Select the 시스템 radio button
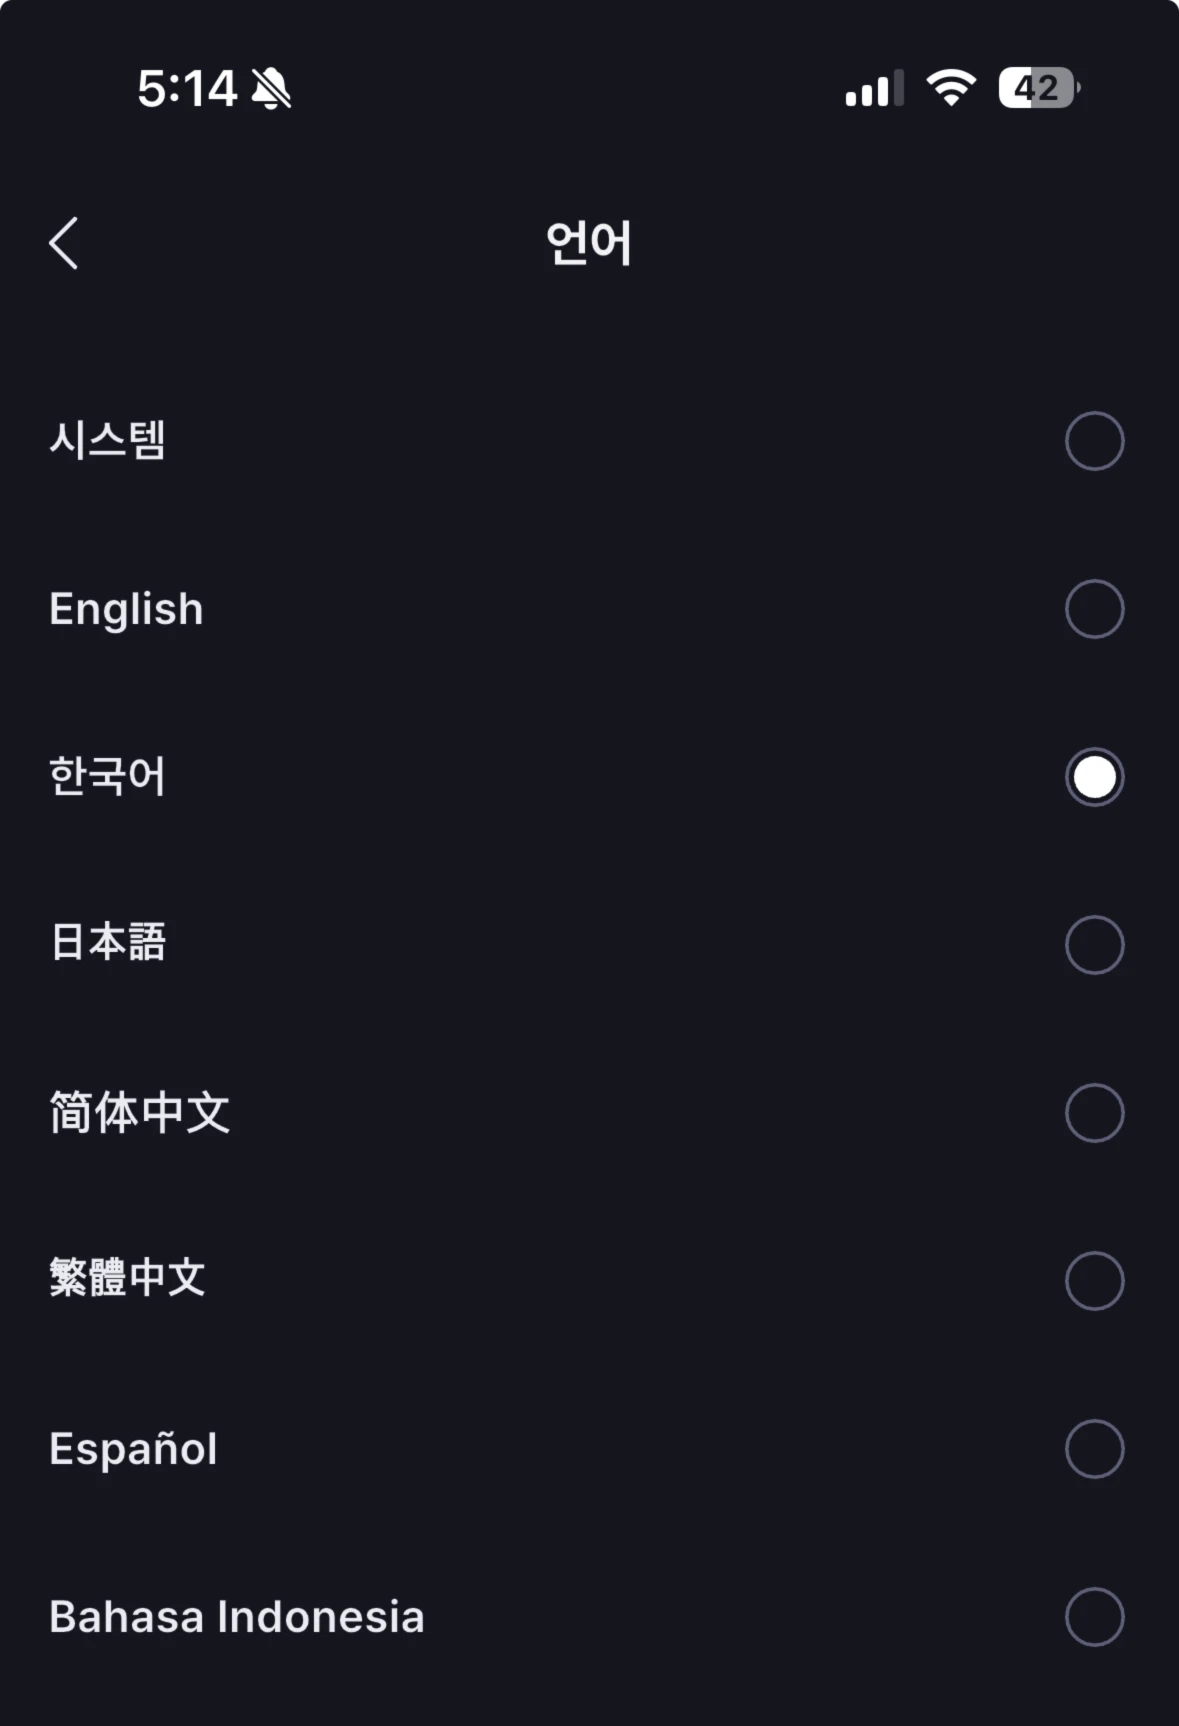 click(1094, 441)
